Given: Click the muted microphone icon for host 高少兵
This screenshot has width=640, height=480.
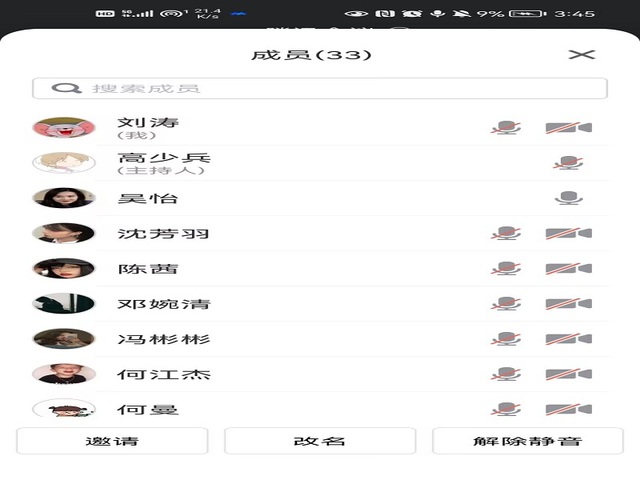Looking at the screenshot, I should coord(568,163).
